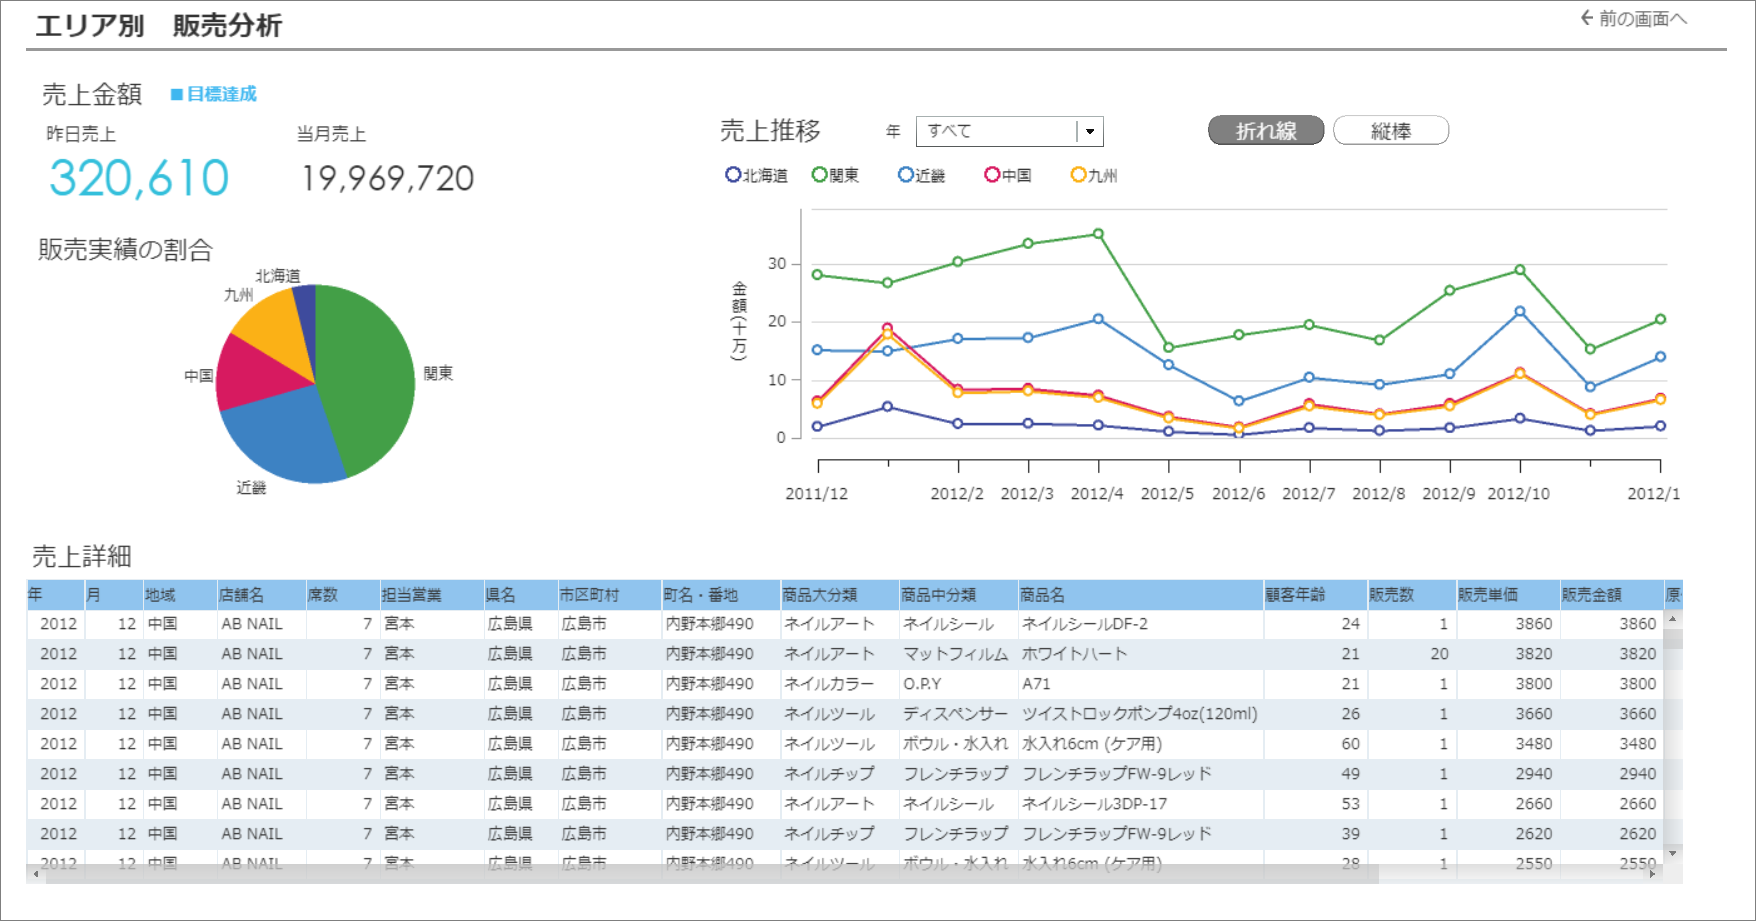Click the horizontal scrollbar under the table
The image size is (1756, 921).
(x=700, y=874)
